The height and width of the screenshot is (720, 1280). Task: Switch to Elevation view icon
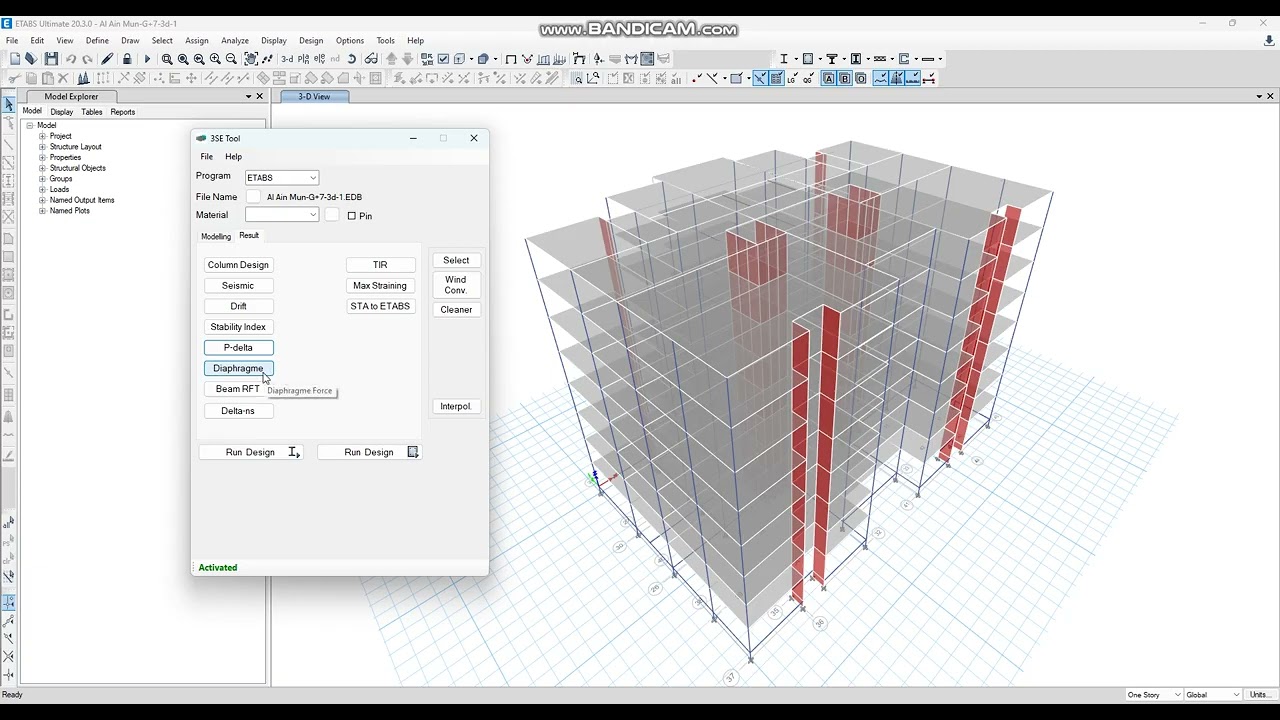319,59
